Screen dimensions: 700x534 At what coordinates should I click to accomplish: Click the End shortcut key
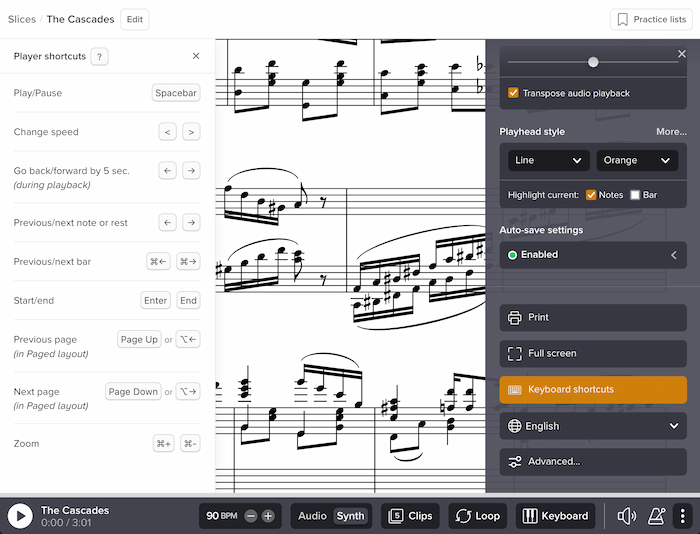coord(188,300)
